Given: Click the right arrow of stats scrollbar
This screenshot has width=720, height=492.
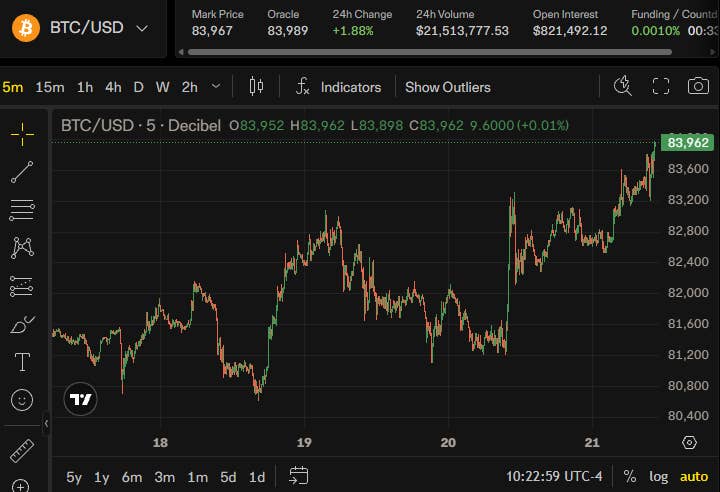Looking at the screenshot, I should click(x=713, y=52).
